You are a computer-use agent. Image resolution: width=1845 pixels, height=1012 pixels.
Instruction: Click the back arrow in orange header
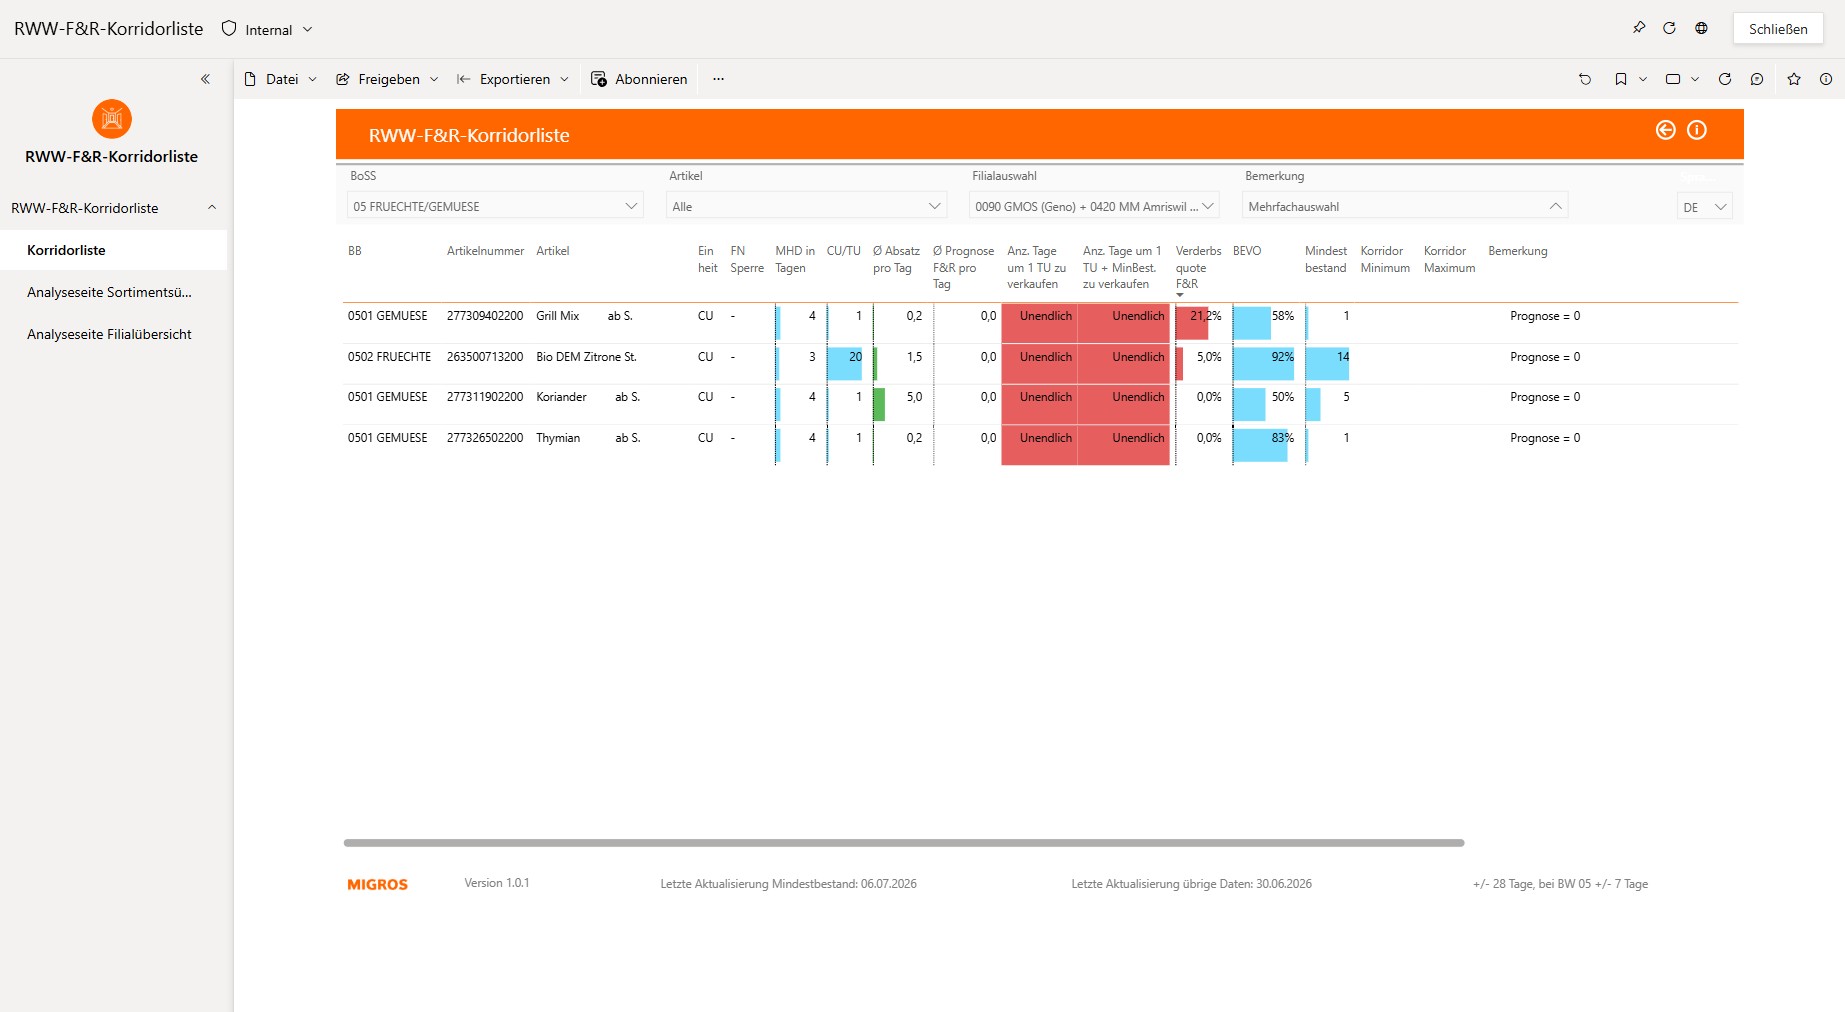click(1665, 130)
